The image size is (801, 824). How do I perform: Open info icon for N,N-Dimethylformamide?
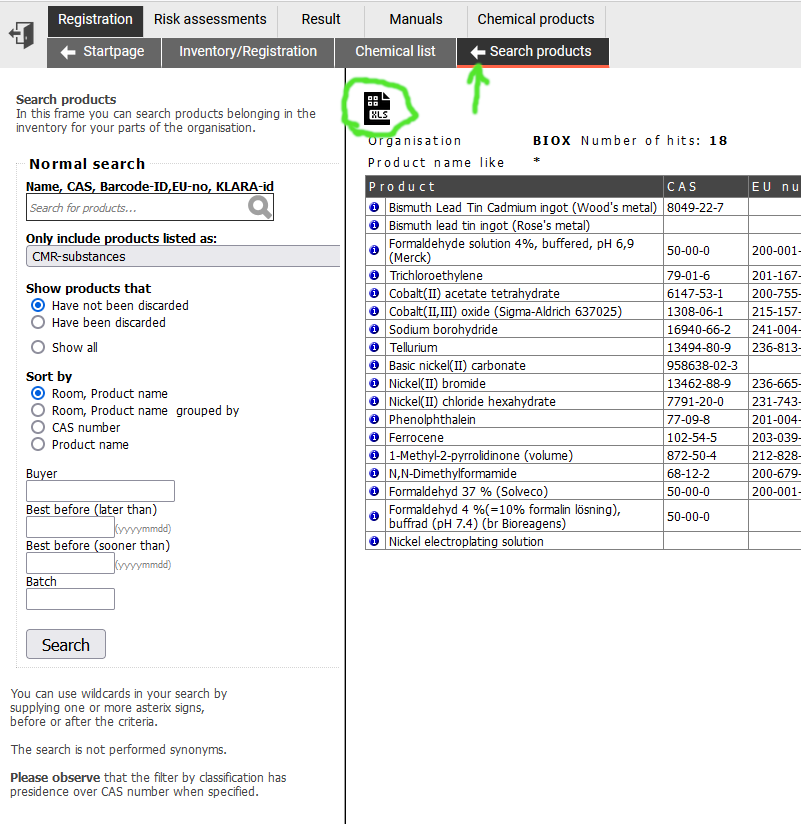click(x=374, y=473)
